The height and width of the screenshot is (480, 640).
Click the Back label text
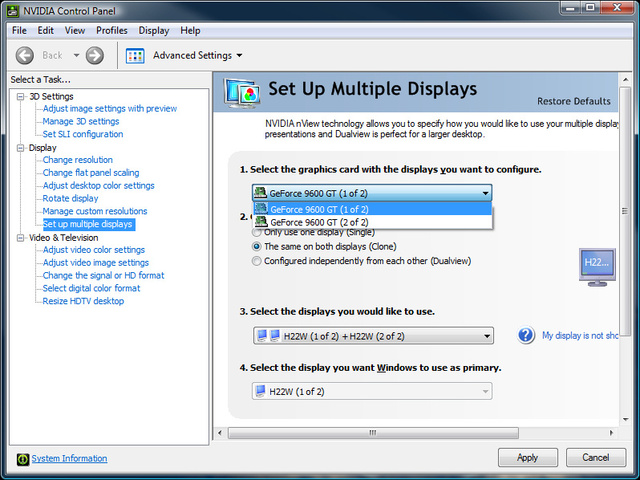52,55
